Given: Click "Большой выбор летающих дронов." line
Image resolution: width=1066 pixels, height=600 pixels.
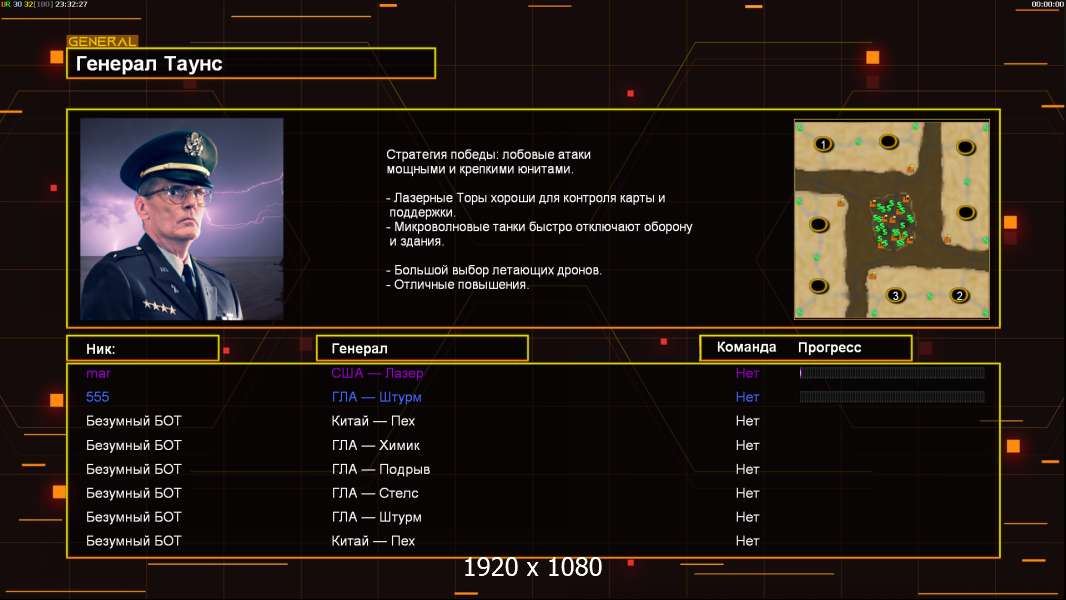Looking at the screenshot, I should pyautogui.click(x=494, y=270).
